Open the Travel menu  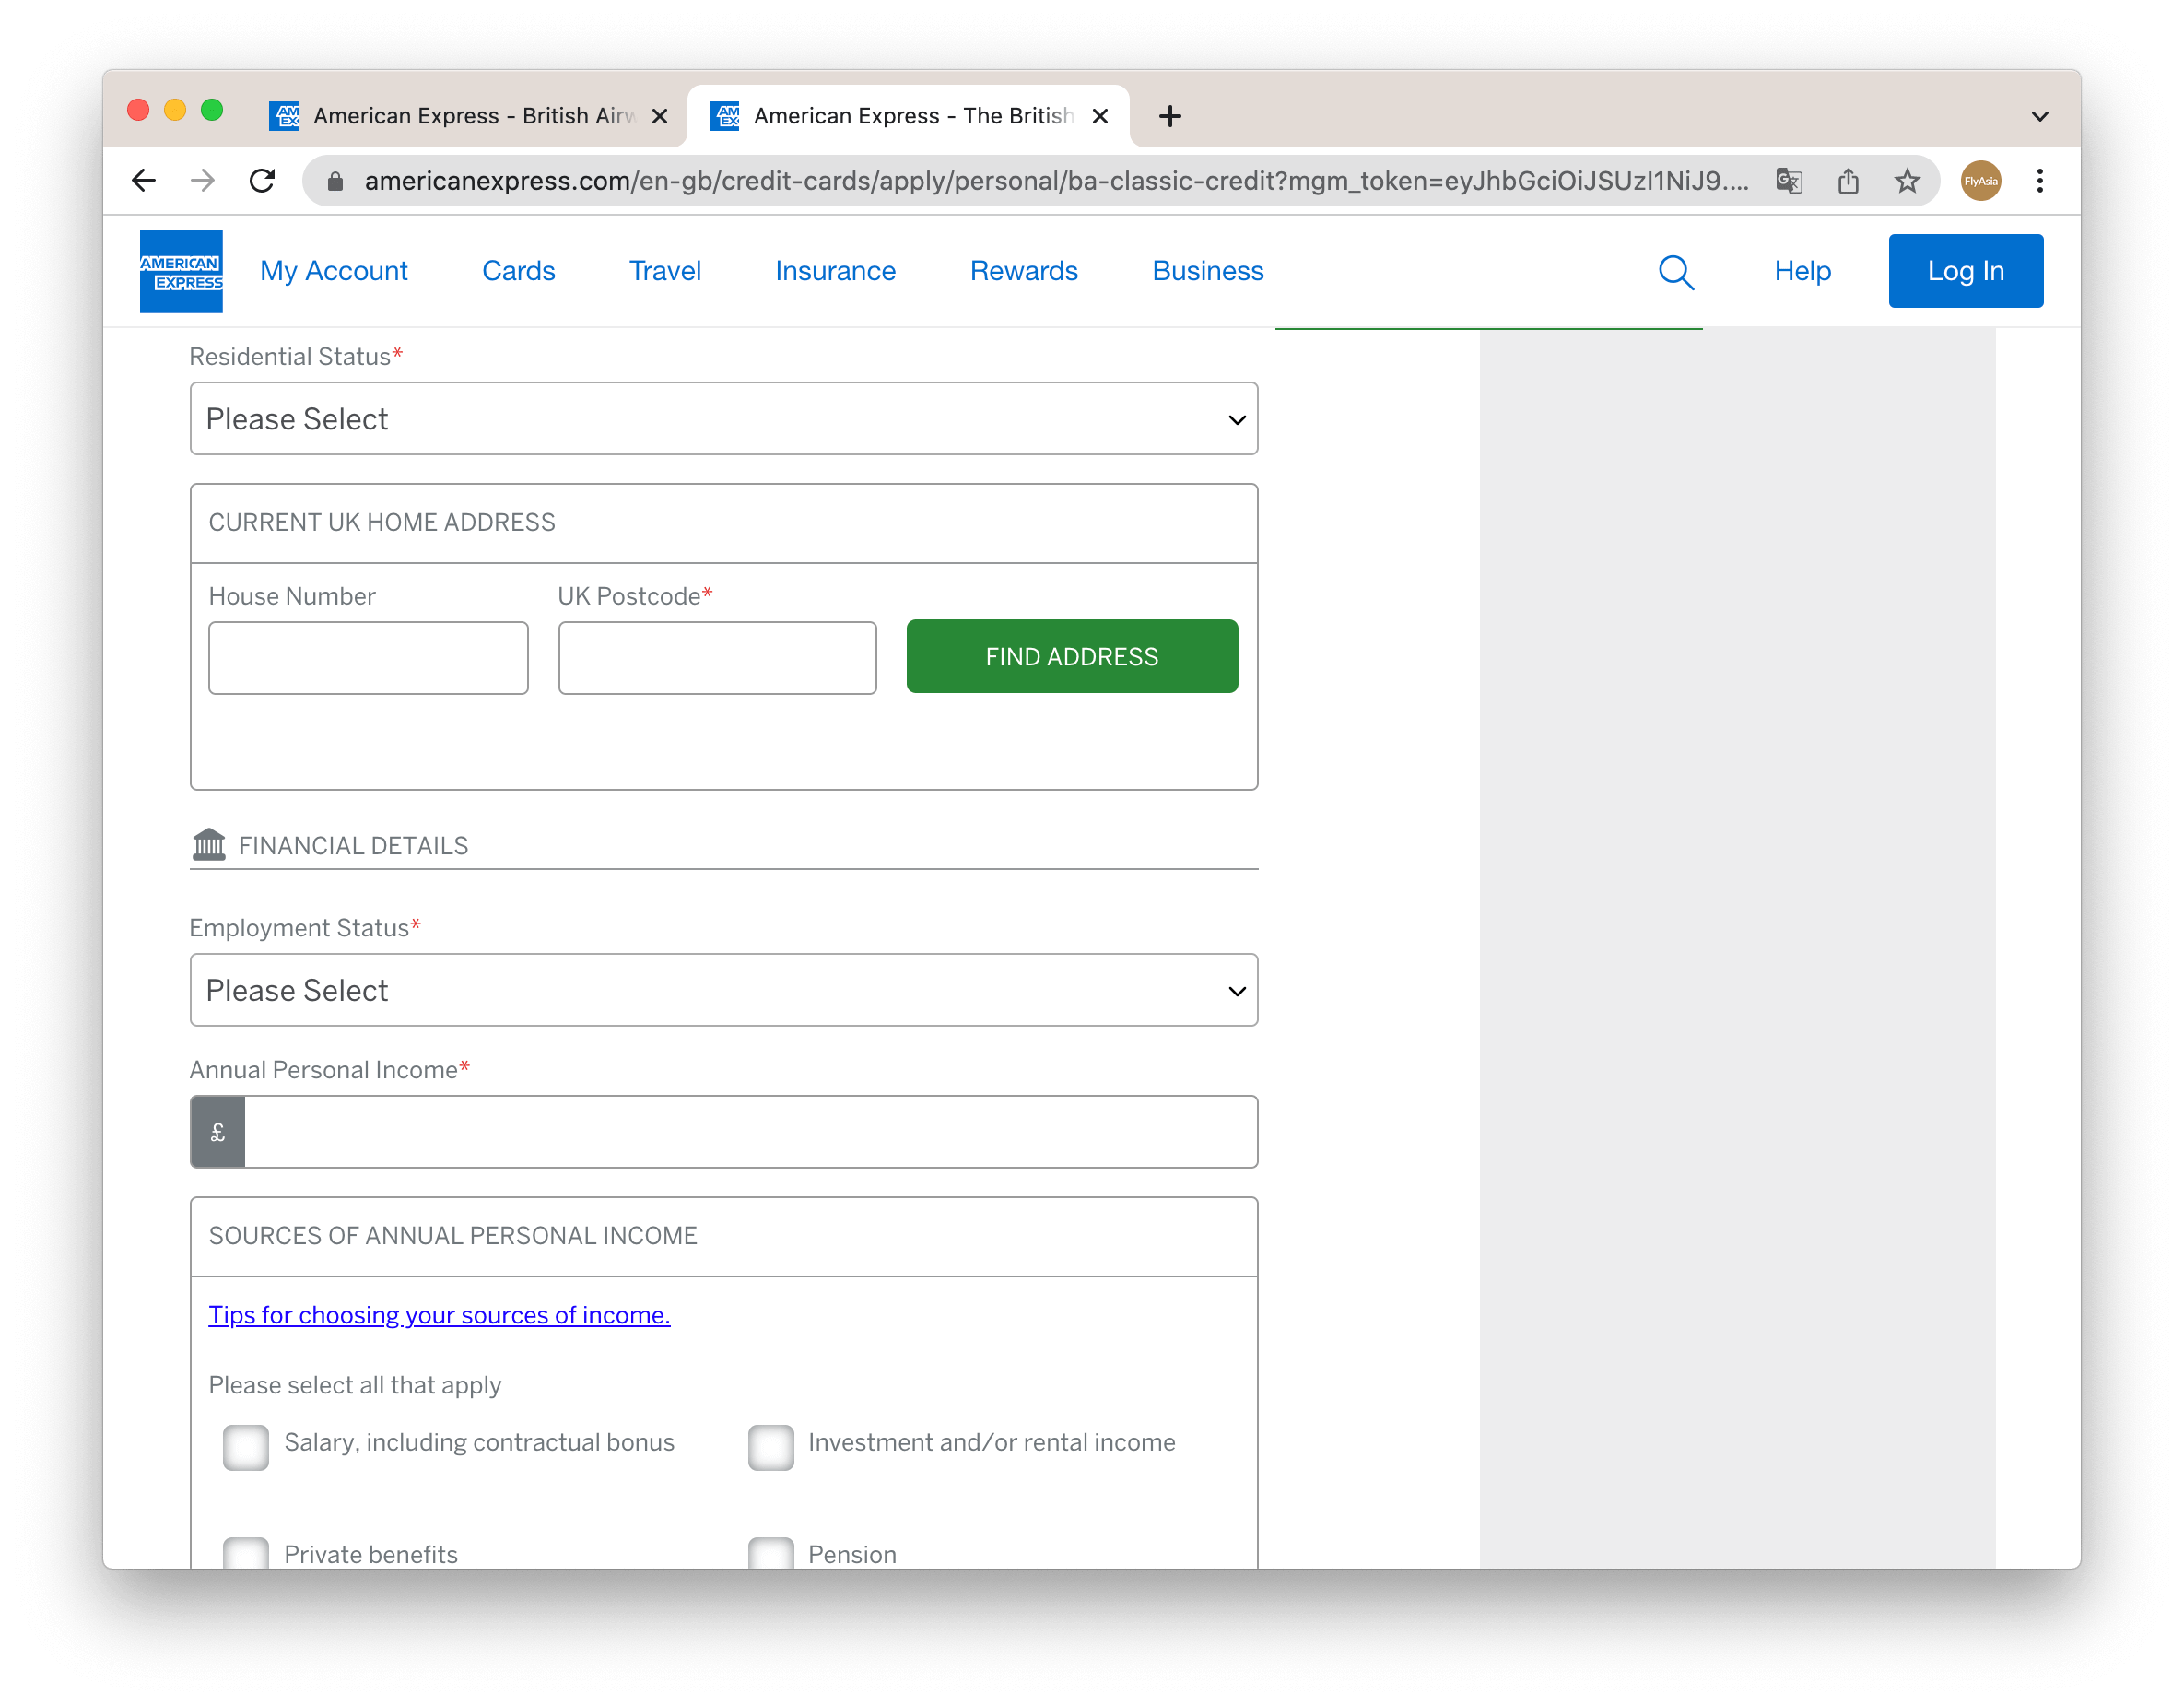[x=665, y=271]
